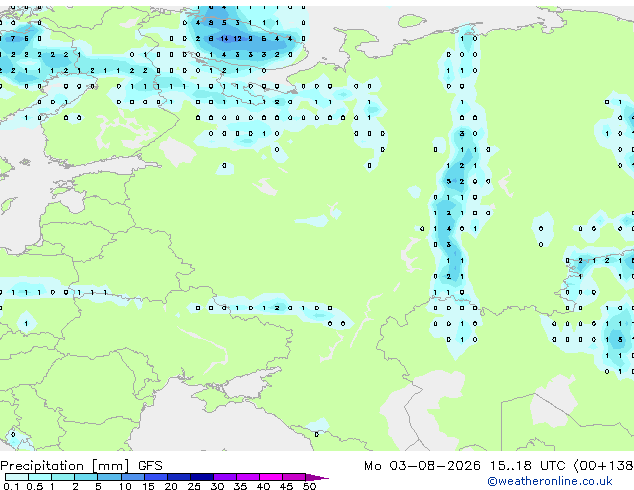Screen dimensions: 634x490
Task: Click the '35' legend scale label
Action: 240,486
